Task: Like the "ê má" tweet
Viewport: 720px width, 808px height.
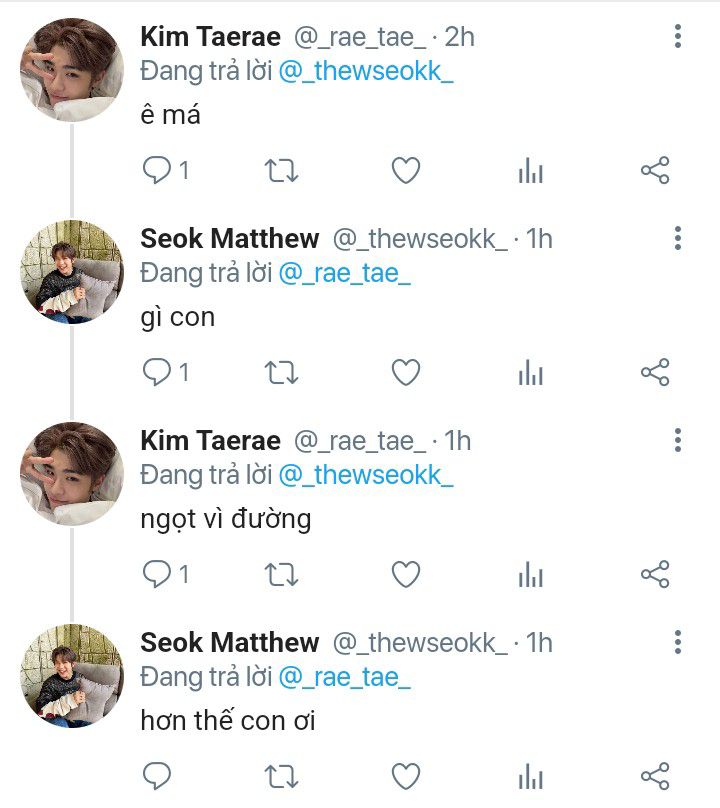Action: 406,171
